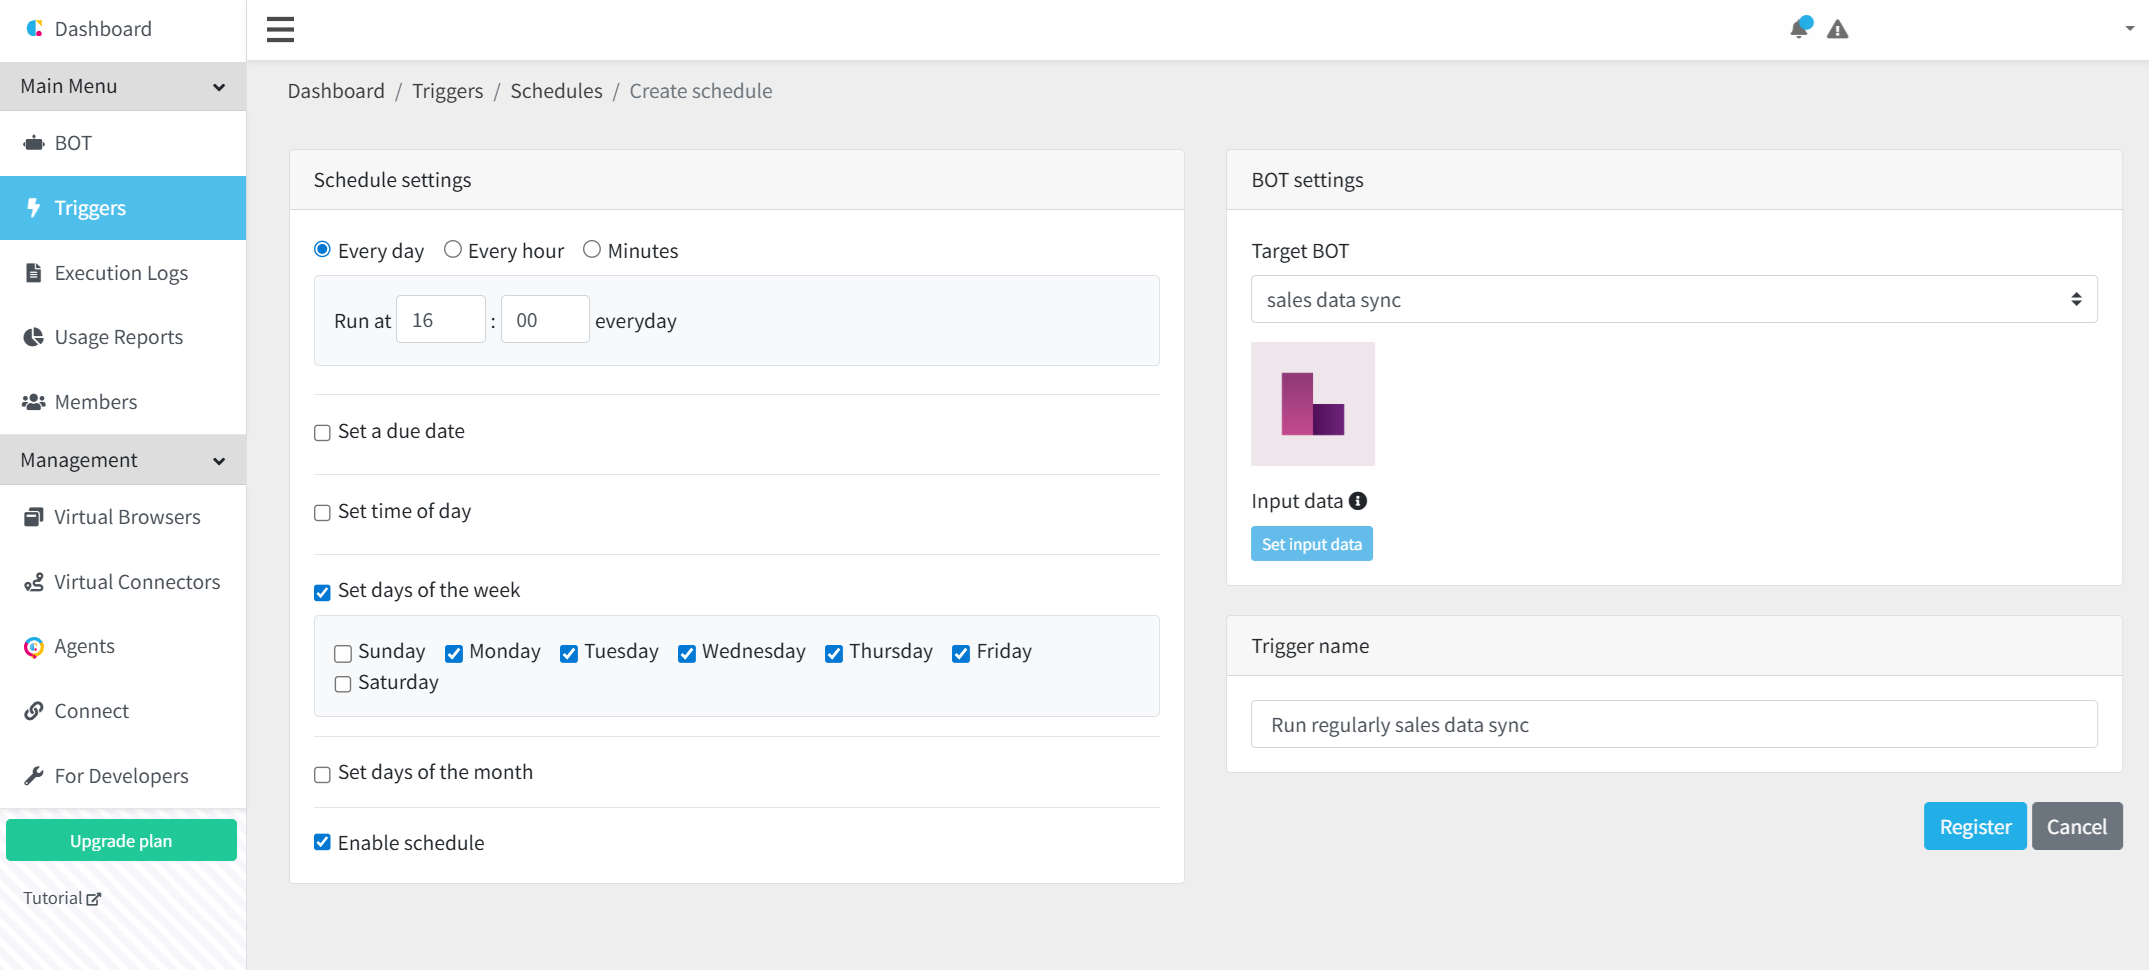This screenshot has height=970, width=2149.
Task: Open the warning alerts triangle
Action: 1837,29
